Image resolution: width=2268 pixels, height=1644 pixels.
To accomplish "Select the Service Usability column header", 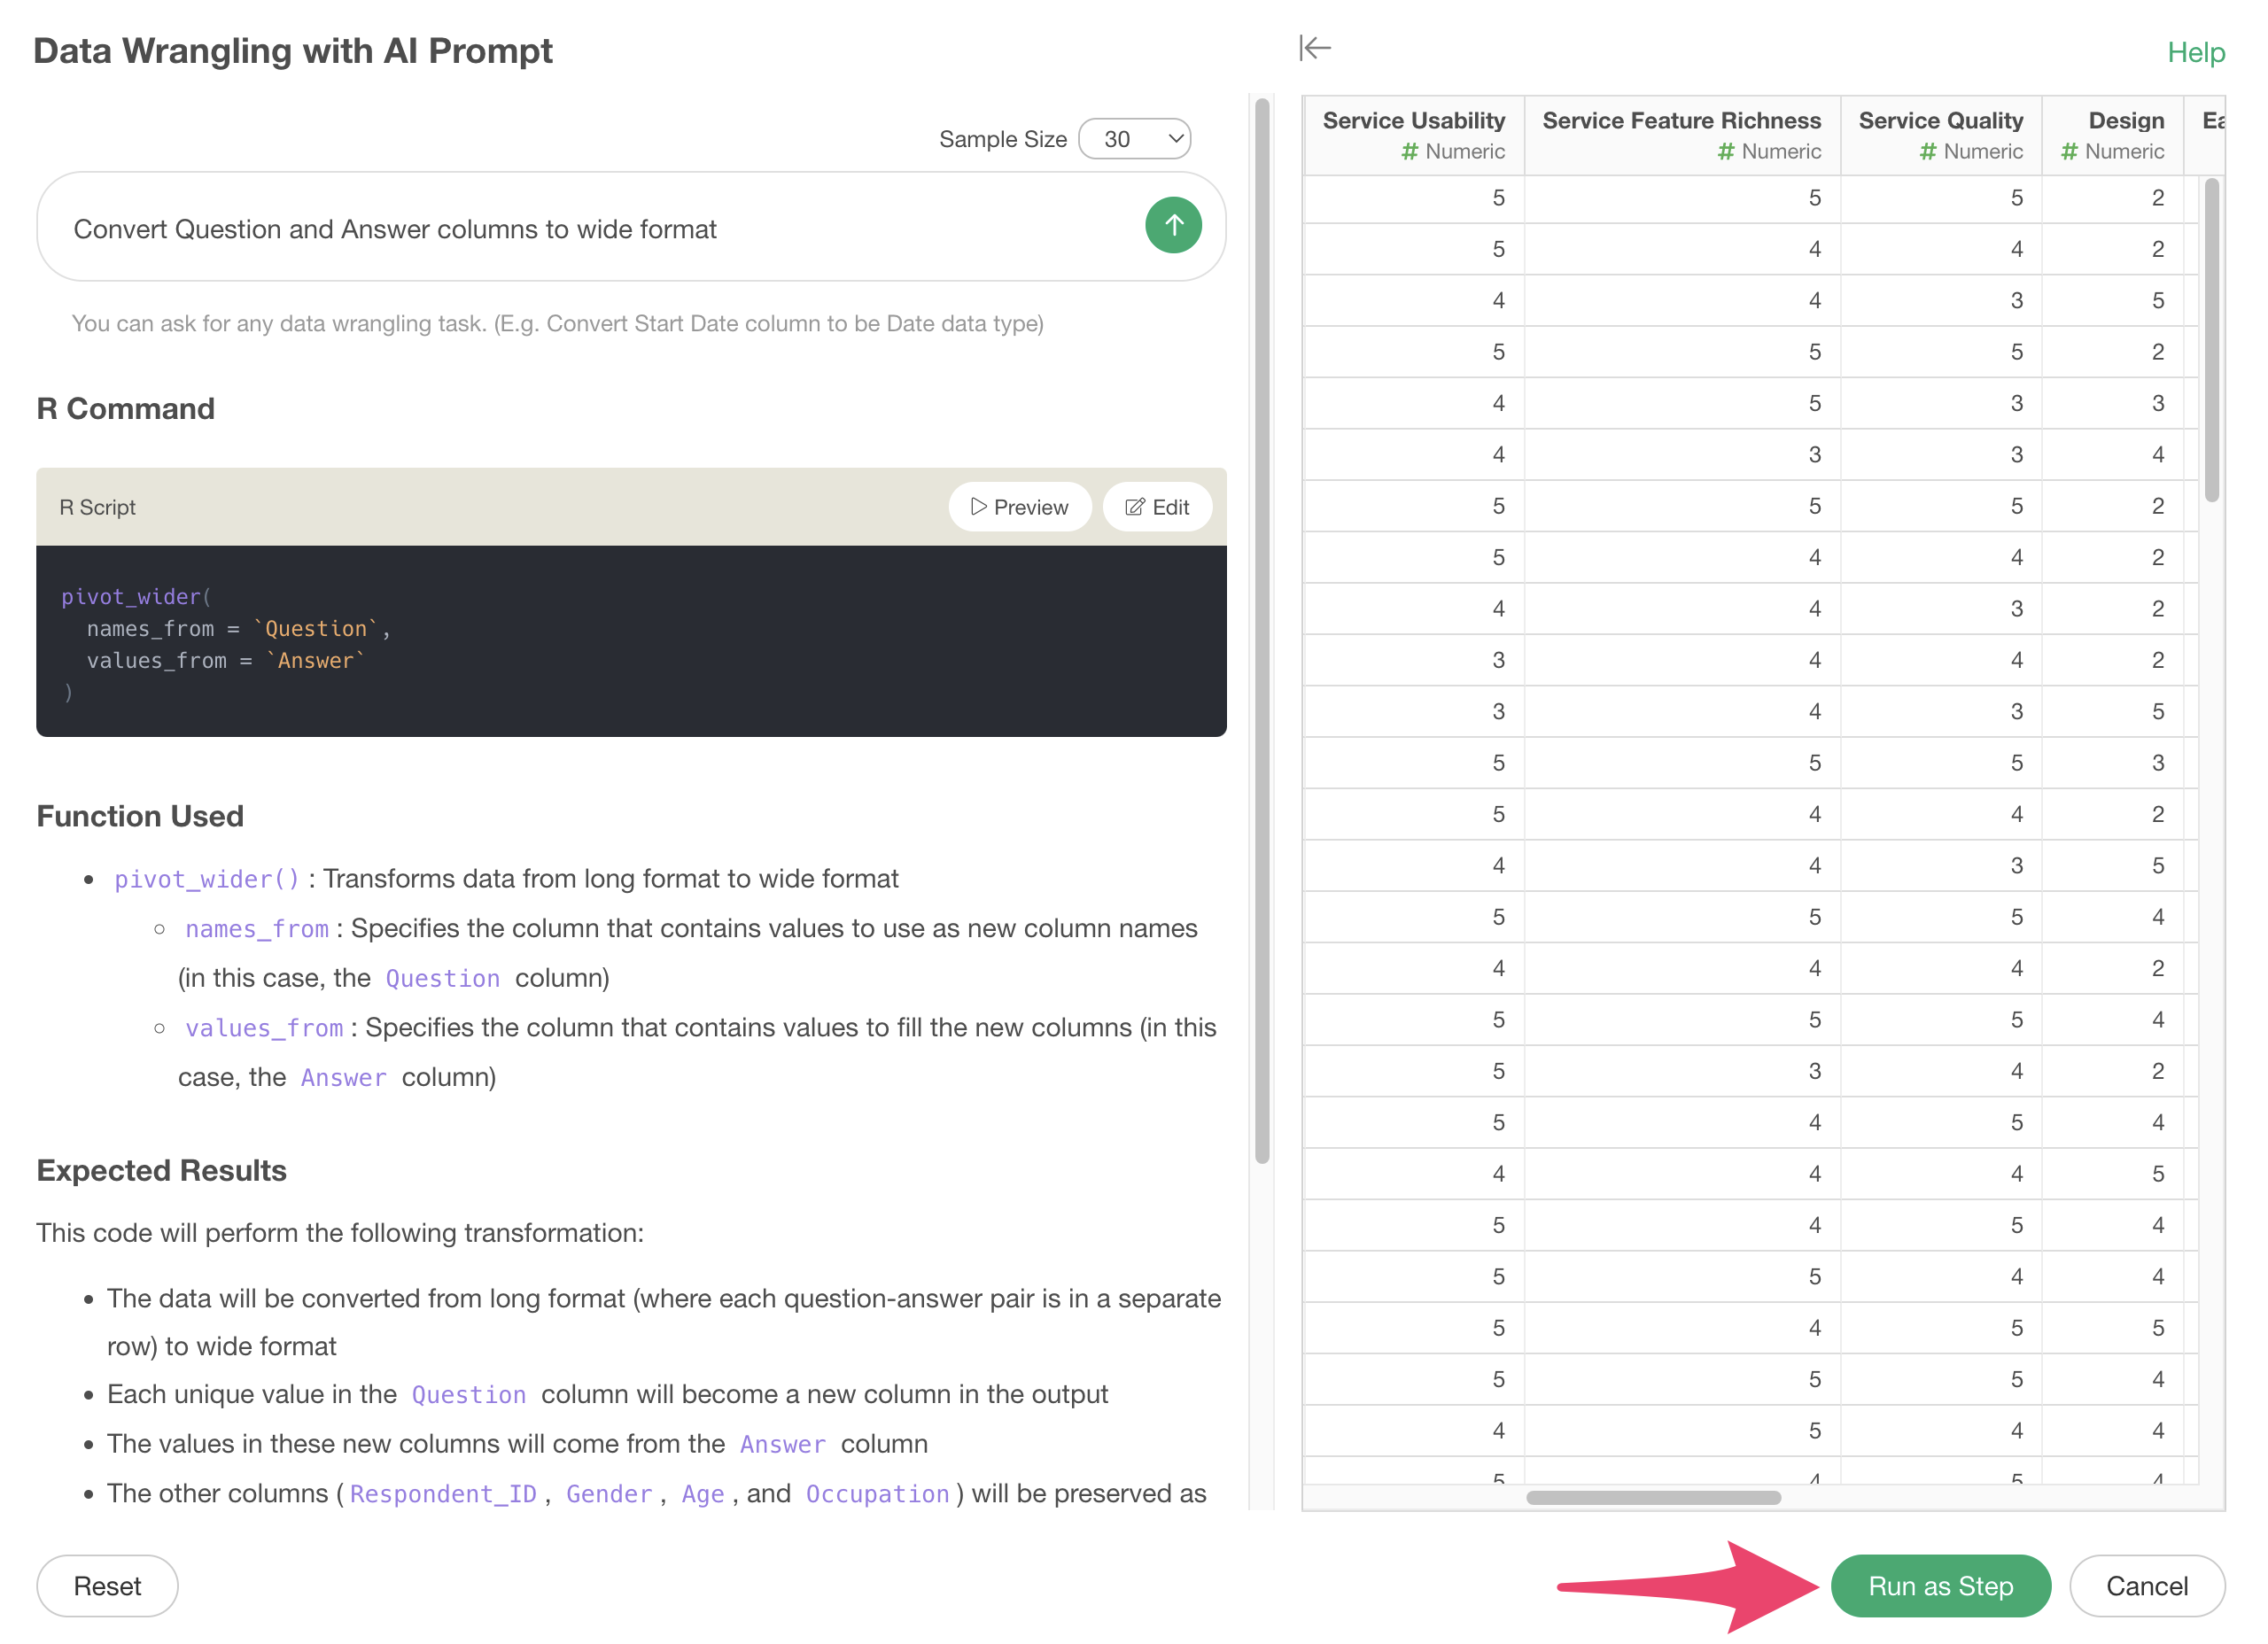I will 1413,135.
